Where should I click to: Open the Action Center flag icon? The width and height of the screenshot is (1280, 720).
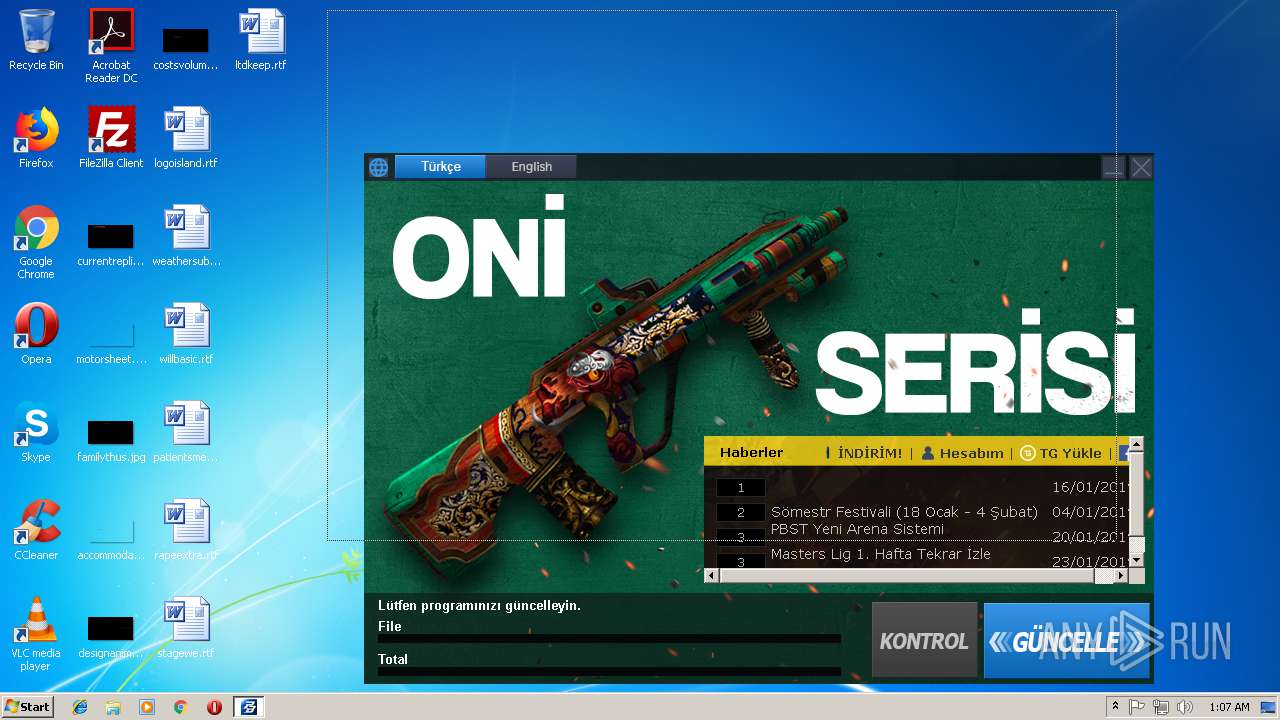(1137, 707)
